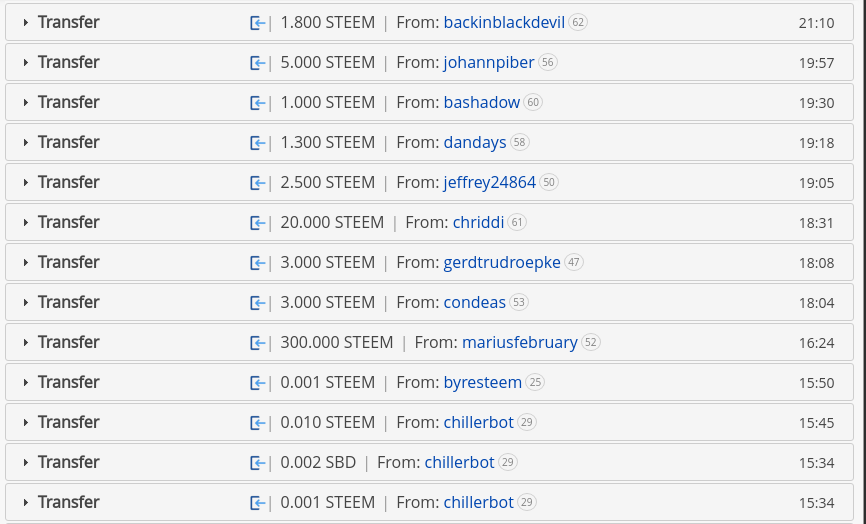
Task: Open mariusfebruary's account page
Action: pyautogui.click(x=519, y=342)
